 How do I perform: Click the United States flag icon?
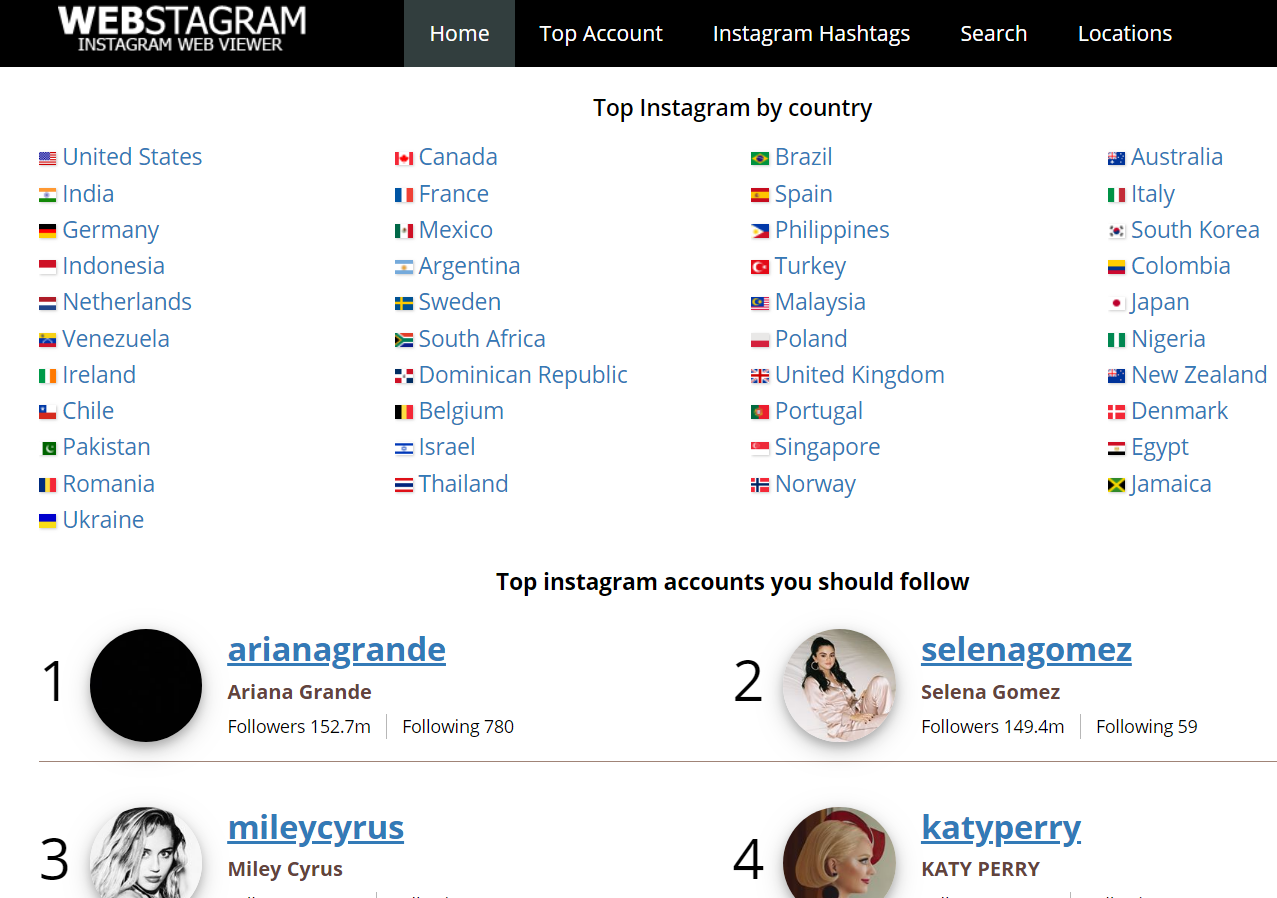point(48,158)
